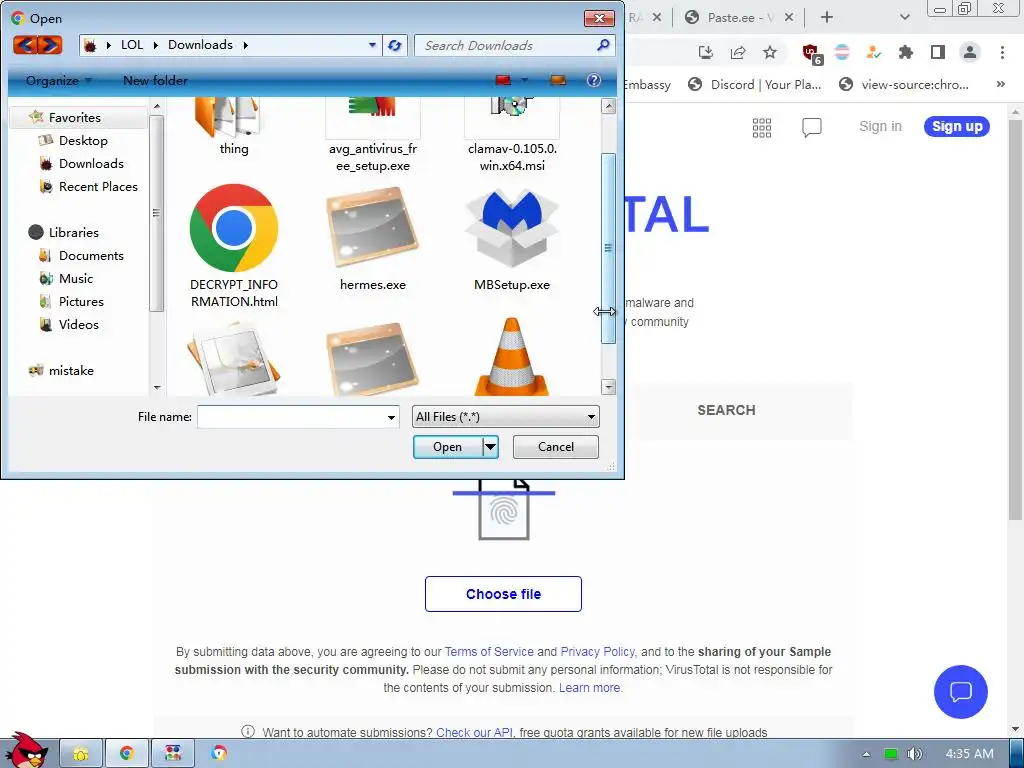Open Recent Places in sidebar
This screenshot has width=1024, height=768.
pos(98,187)
